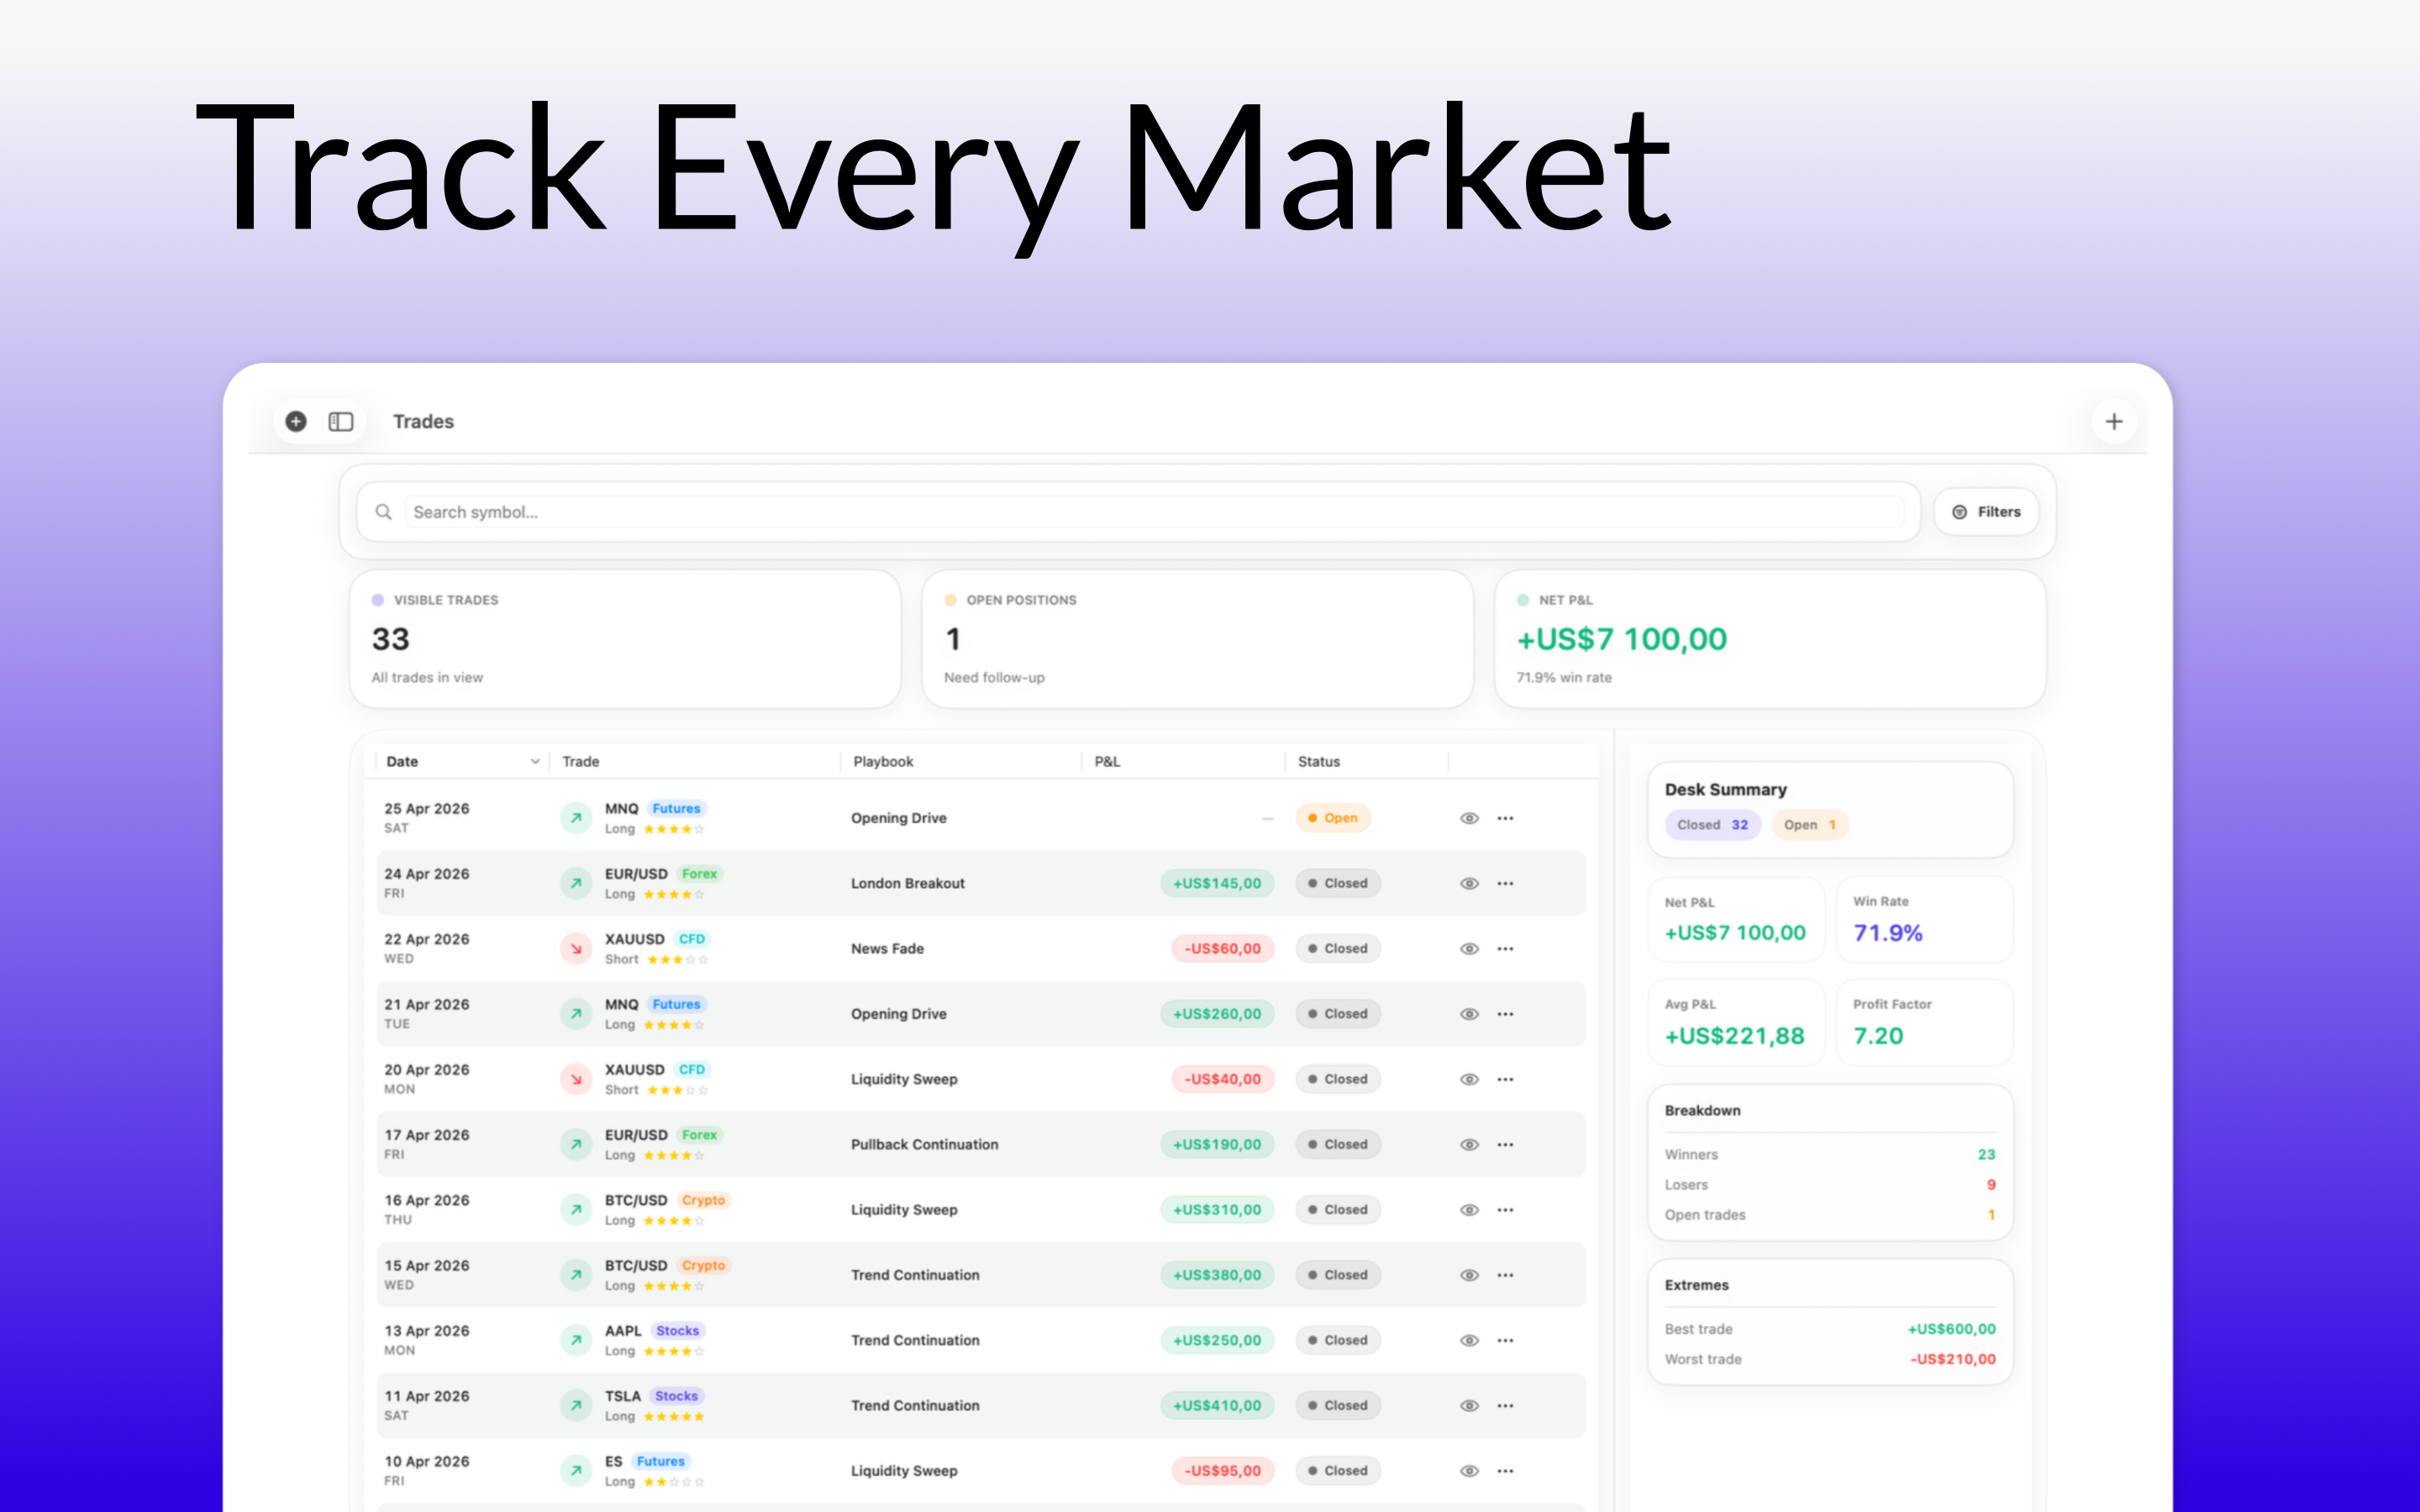Click the Futures tag on 25 Apr MNQ
This screenshot has height=1512, width=2420.
[x=676, y=809]
